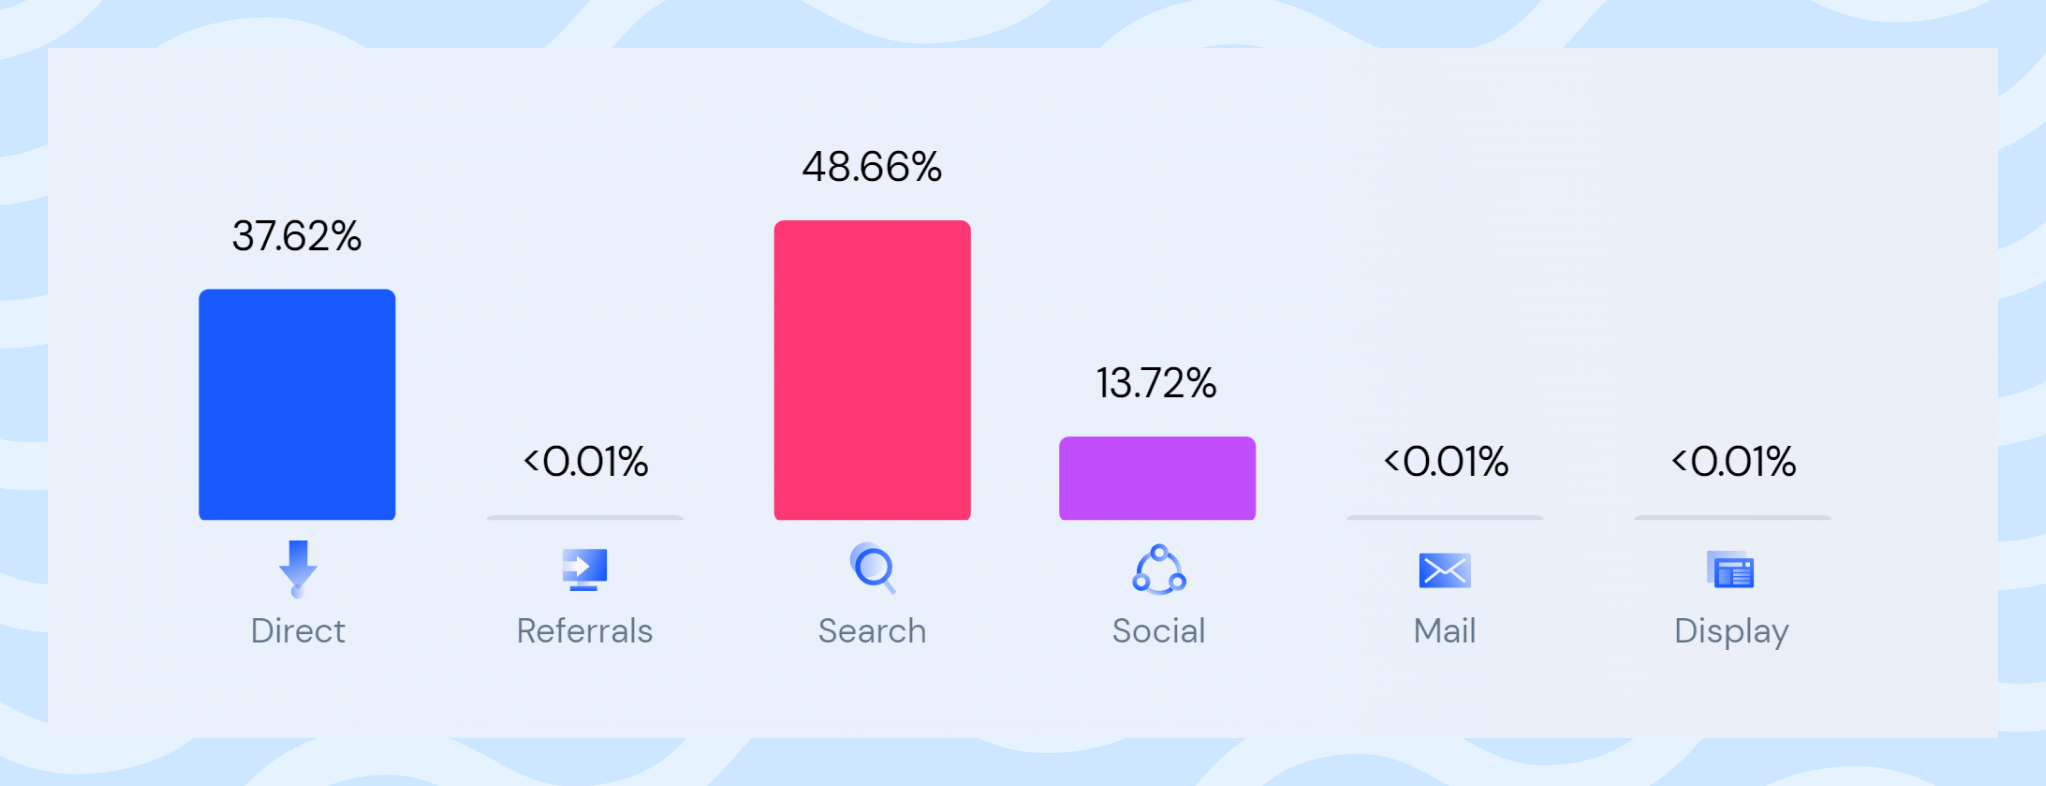This screenshot has width=2046, height=786.
Task: Select the Social label
Action: (1159, 631)
